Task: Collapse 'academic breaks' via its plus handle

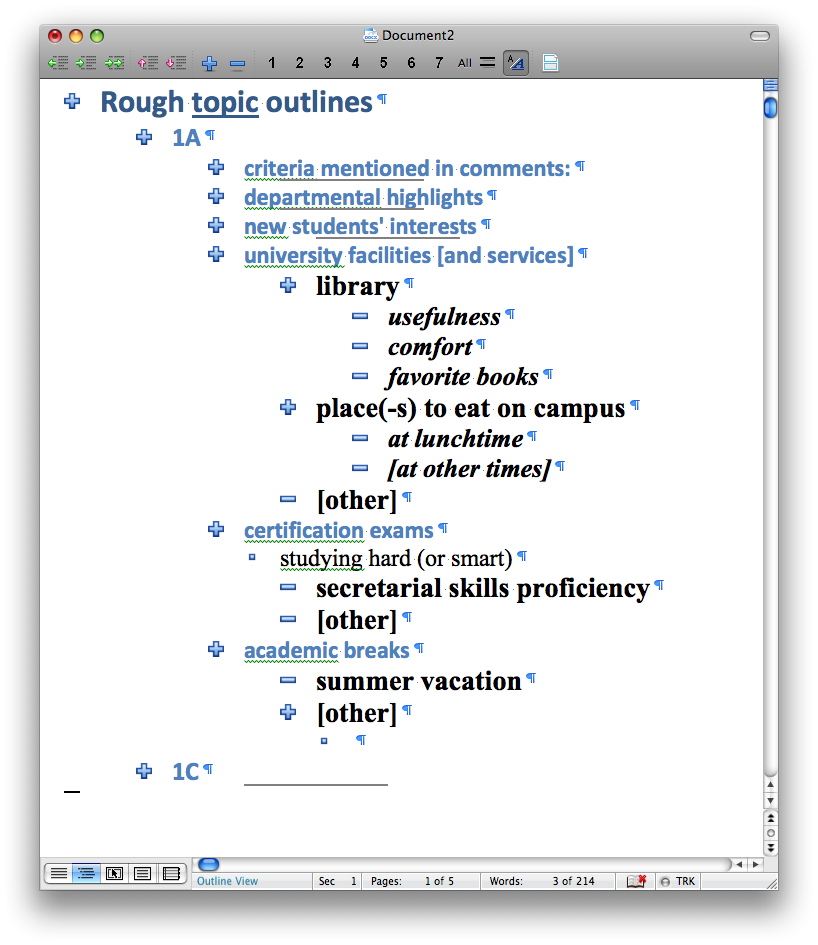Action: (216, 649)
